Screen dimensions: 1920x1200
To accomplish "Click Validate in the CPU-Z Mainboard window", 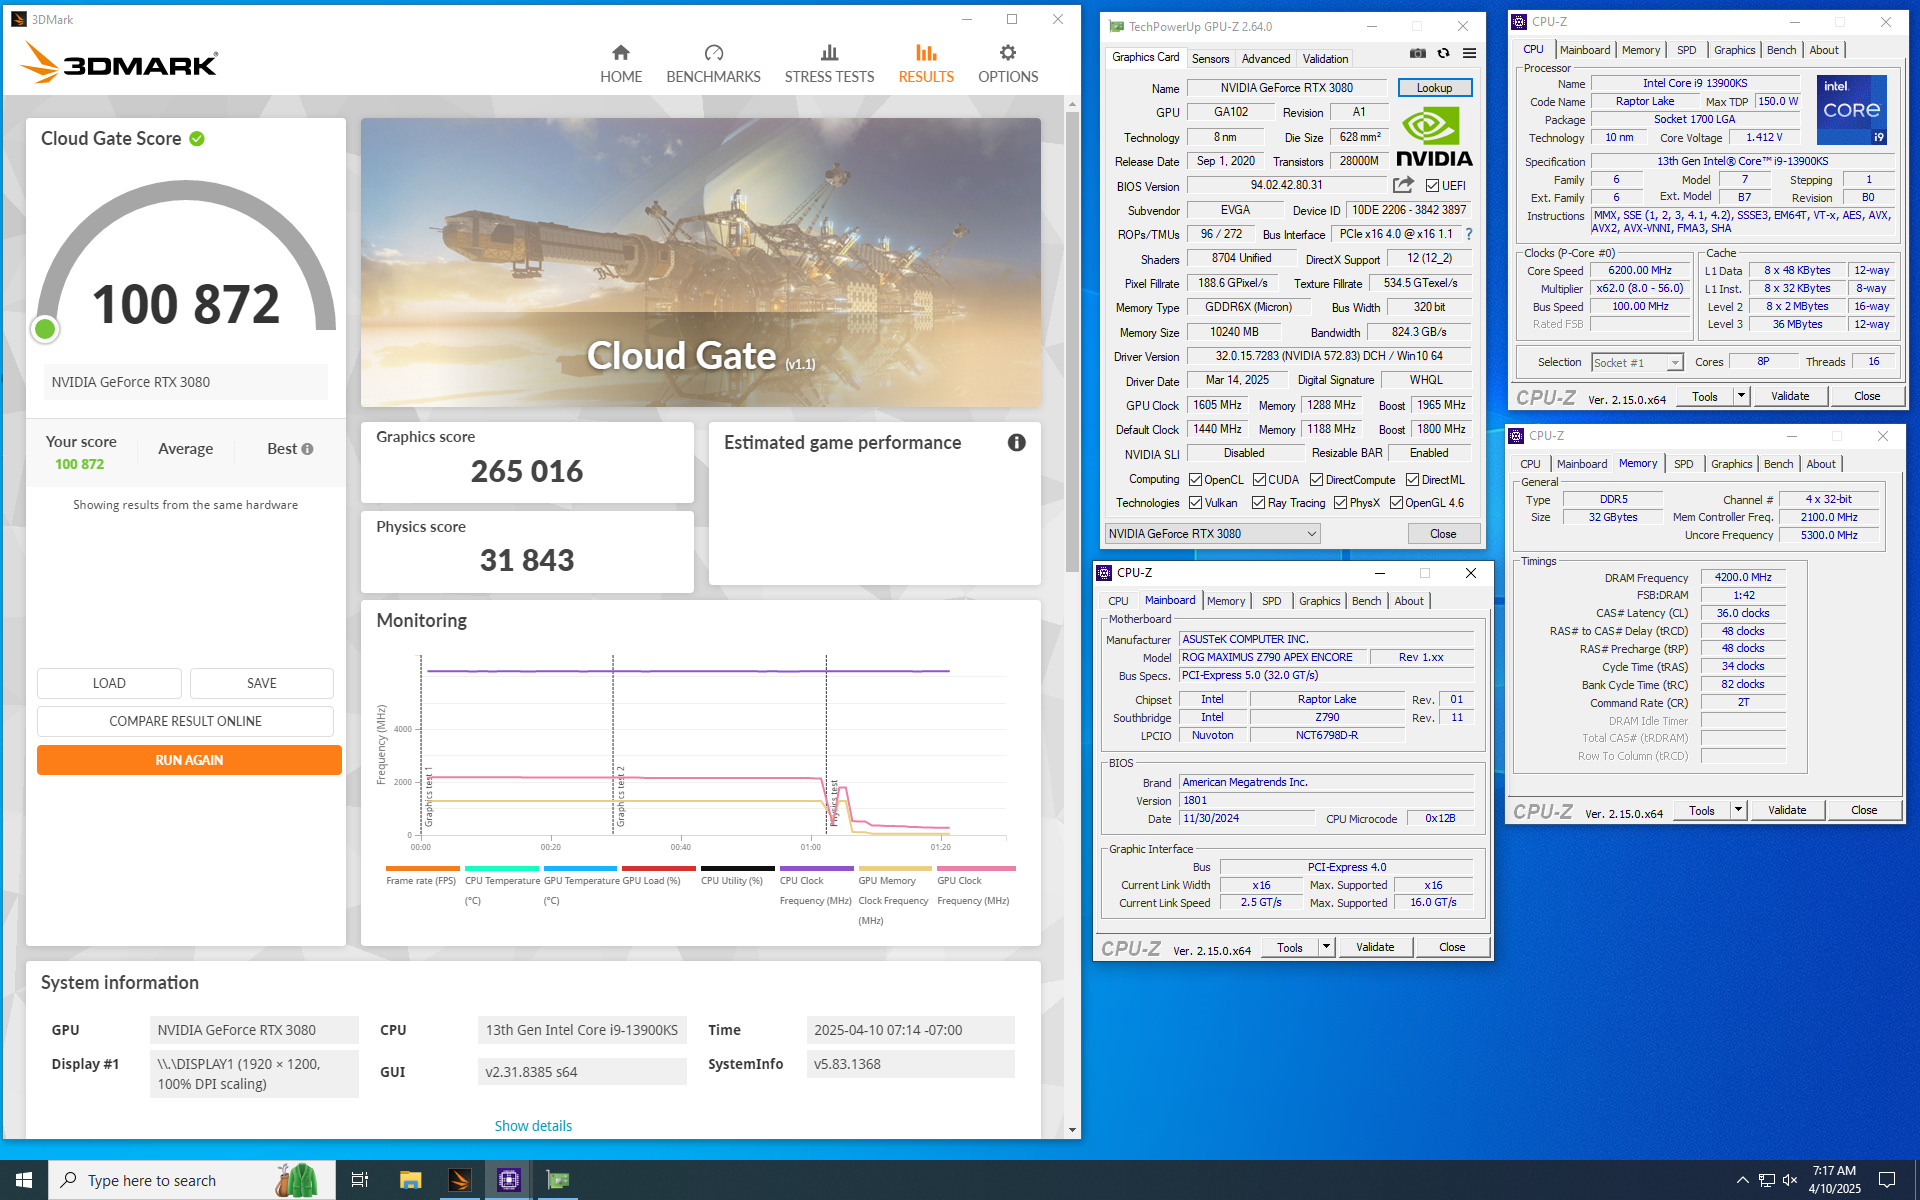I will [x=1375, y=947].
